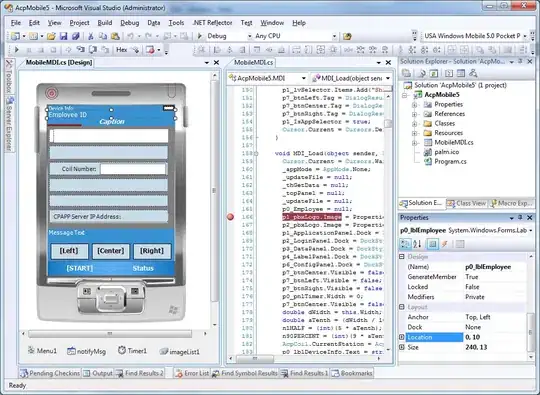Screen dimensions: 540x395
Task: Expand the Location property node
Action: pos(402,337)
